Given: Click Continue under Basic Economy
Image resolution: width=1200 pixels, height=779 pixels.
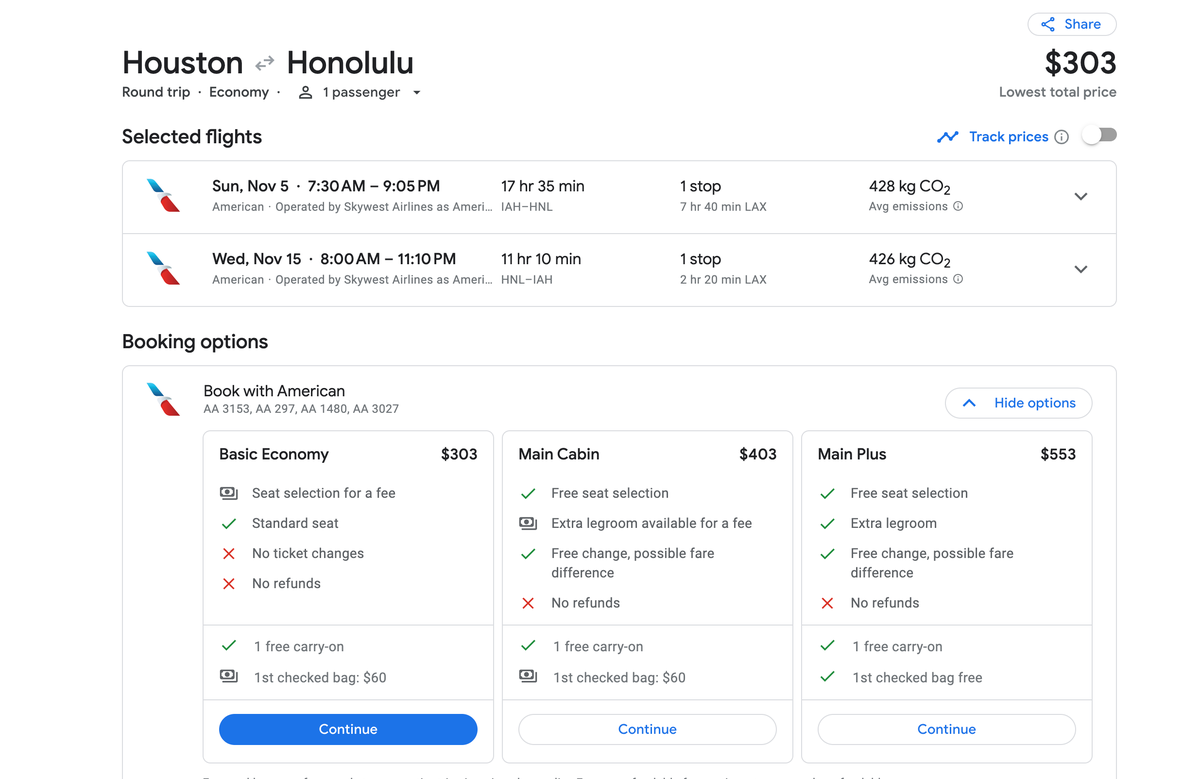Looking at the screenshot, I should [347, 729].
